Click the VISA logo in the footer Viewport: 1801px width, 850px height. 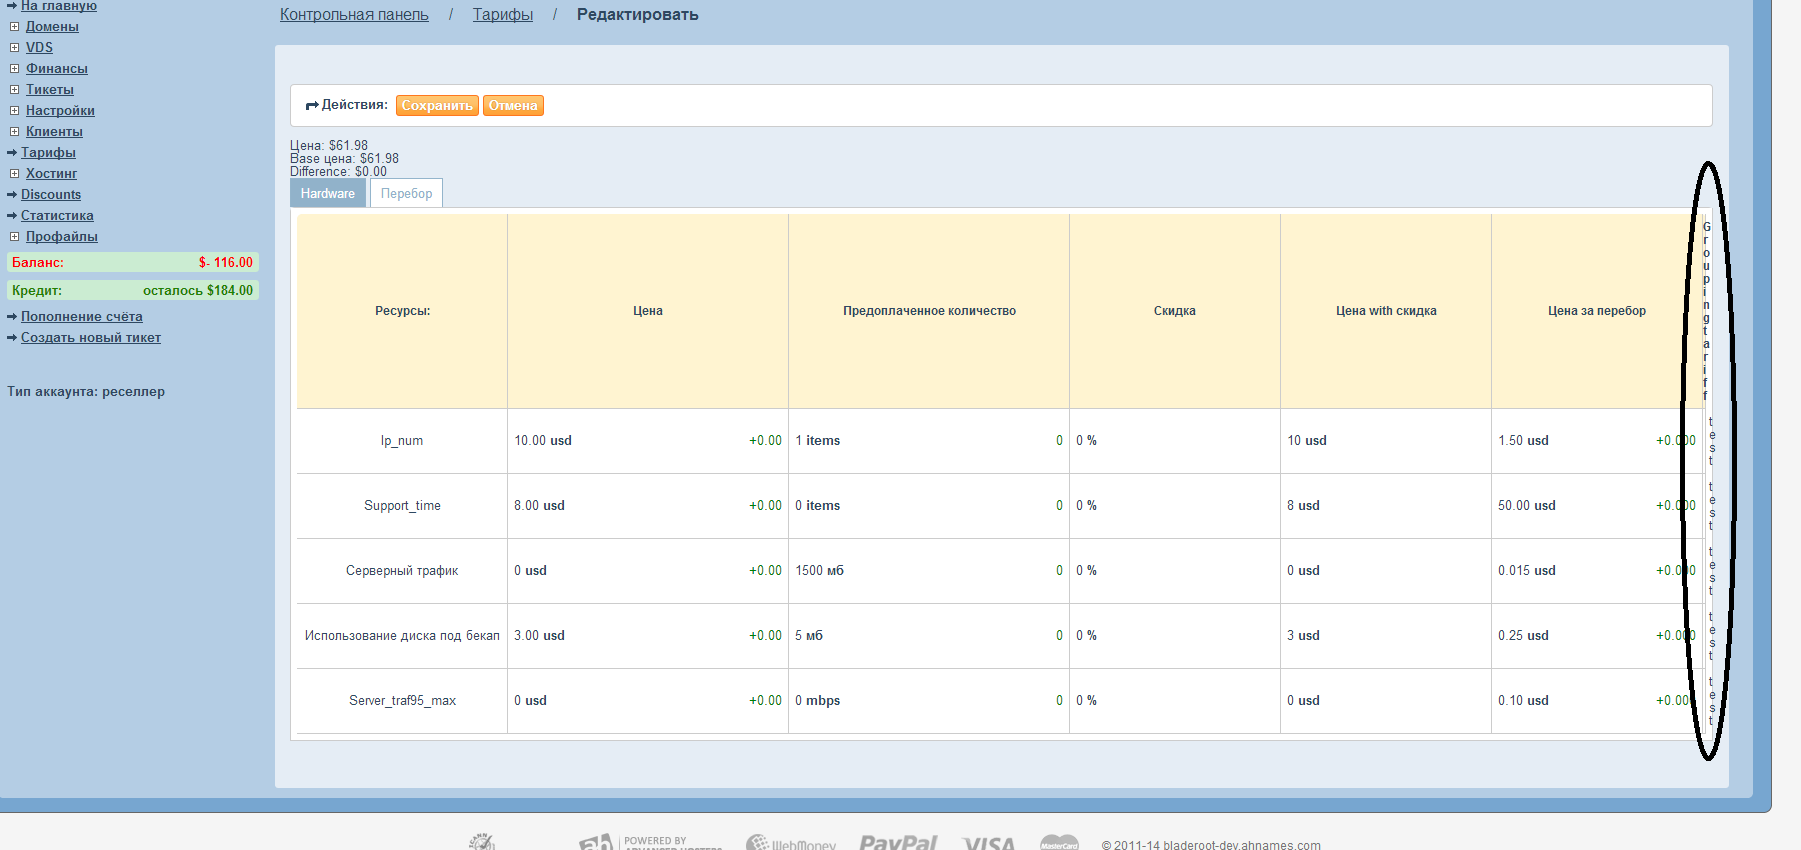click(988, 843)
